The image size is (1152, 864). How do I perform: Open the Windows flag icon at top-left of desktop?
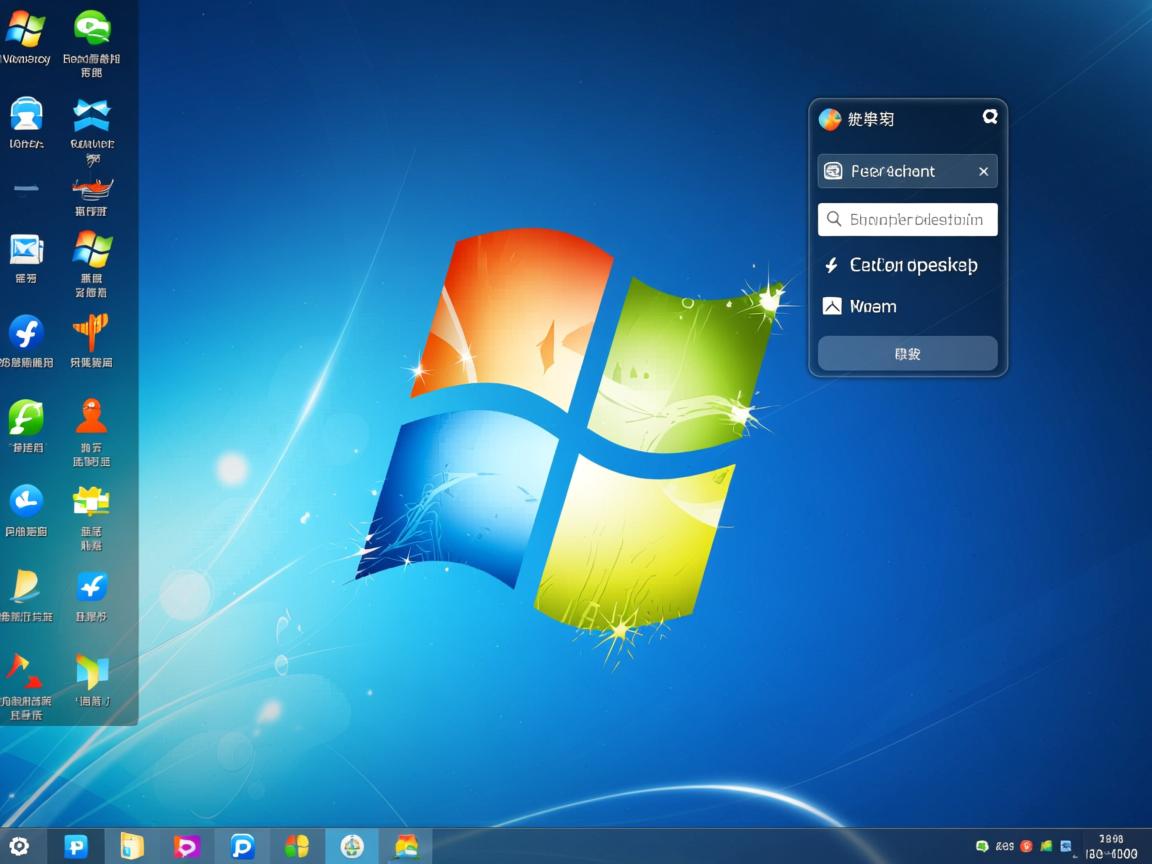(25, 30)
